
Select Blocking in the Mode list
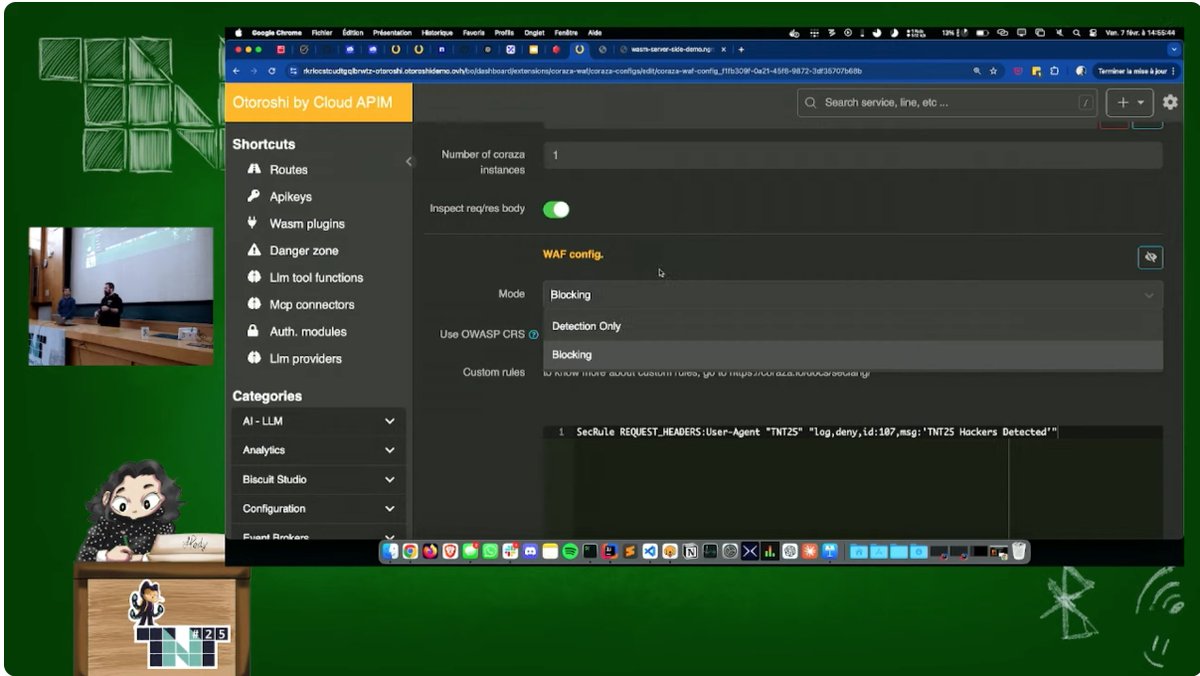[853, 355]
